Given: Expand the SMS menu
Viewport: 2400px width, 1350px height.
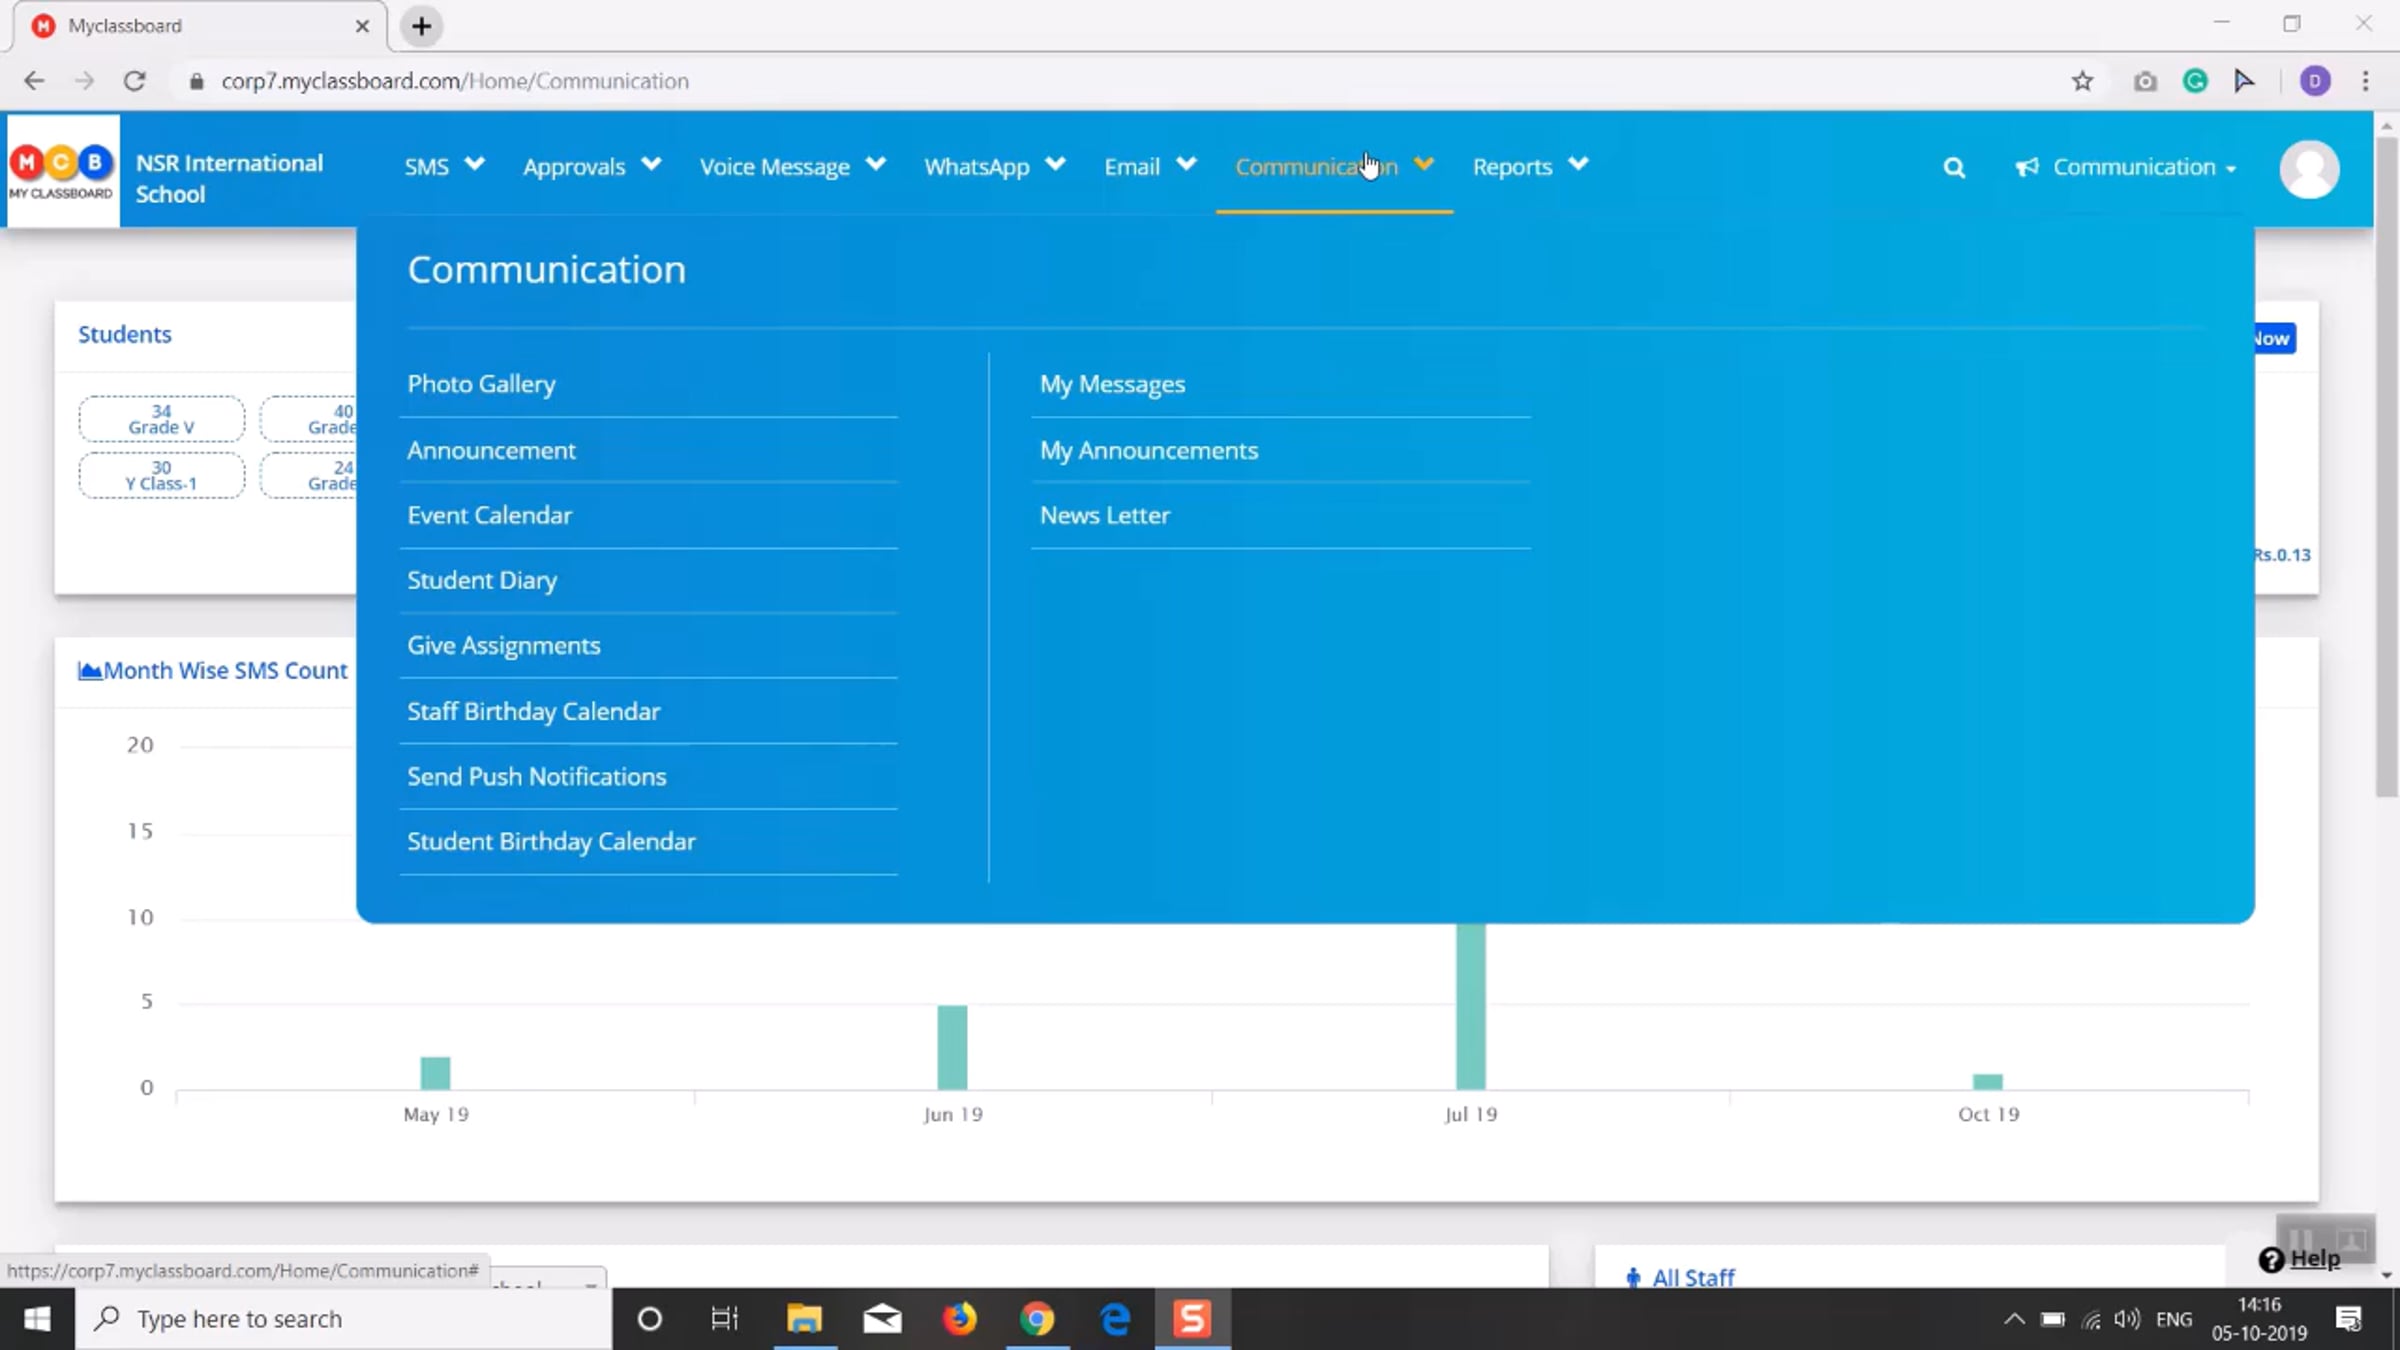Looking at the screenshot, I should click(x=444, y=166).
